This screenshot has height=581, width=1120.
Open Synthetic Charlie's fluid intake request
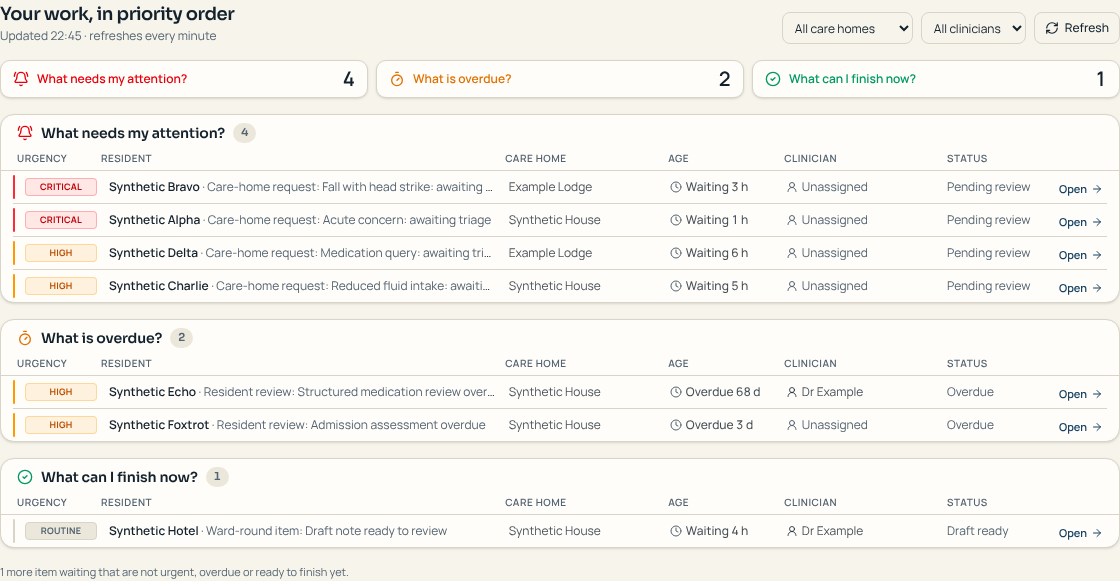pos(1080,287)
